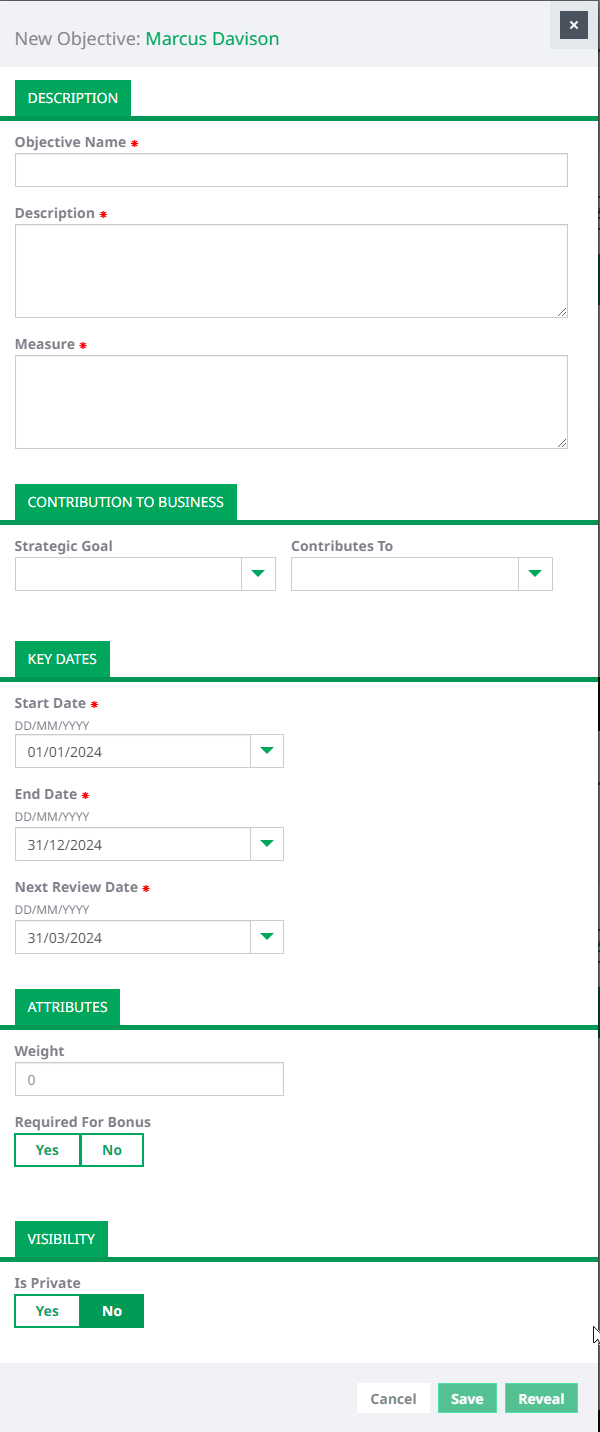Click inside the Description text area

pos(291,270)
